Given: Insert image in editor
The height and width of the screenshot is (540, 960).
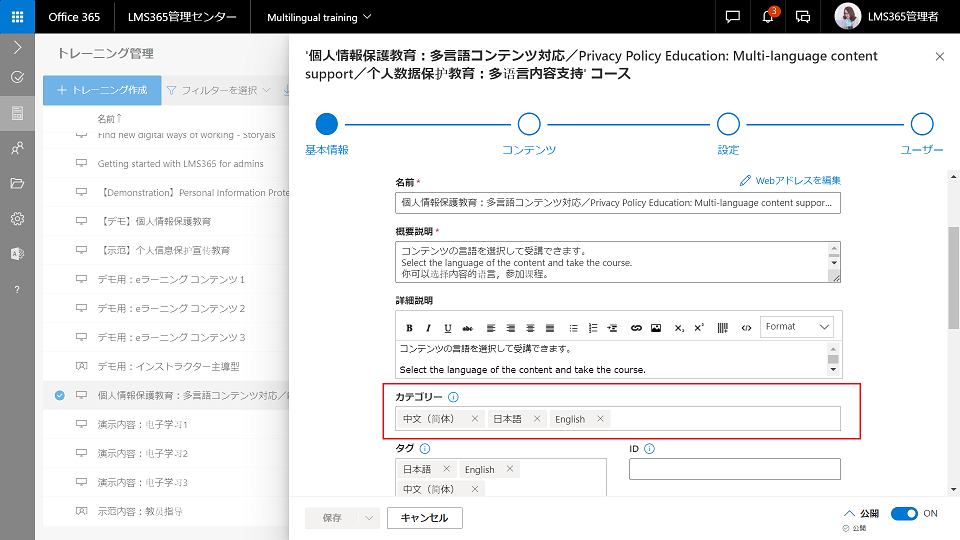Looking at the screenshot, I should 656,328.
